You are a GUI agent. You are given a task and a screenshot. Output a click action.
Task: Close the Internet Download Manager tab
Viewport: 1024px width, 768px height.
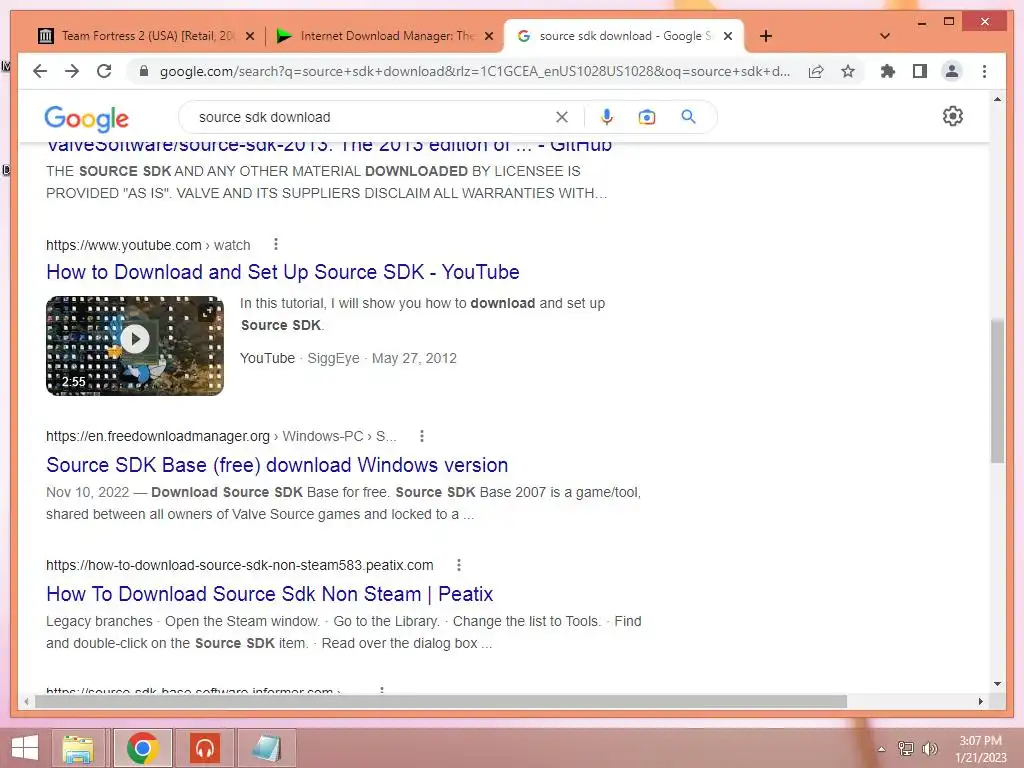tap(488, 36)
